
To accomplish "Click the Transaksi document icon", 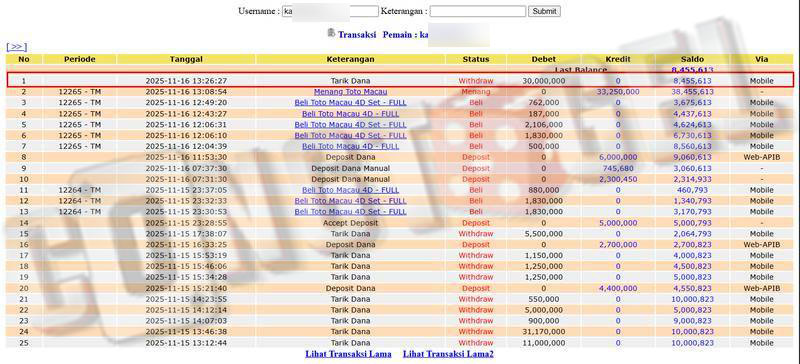I will 331,33.
